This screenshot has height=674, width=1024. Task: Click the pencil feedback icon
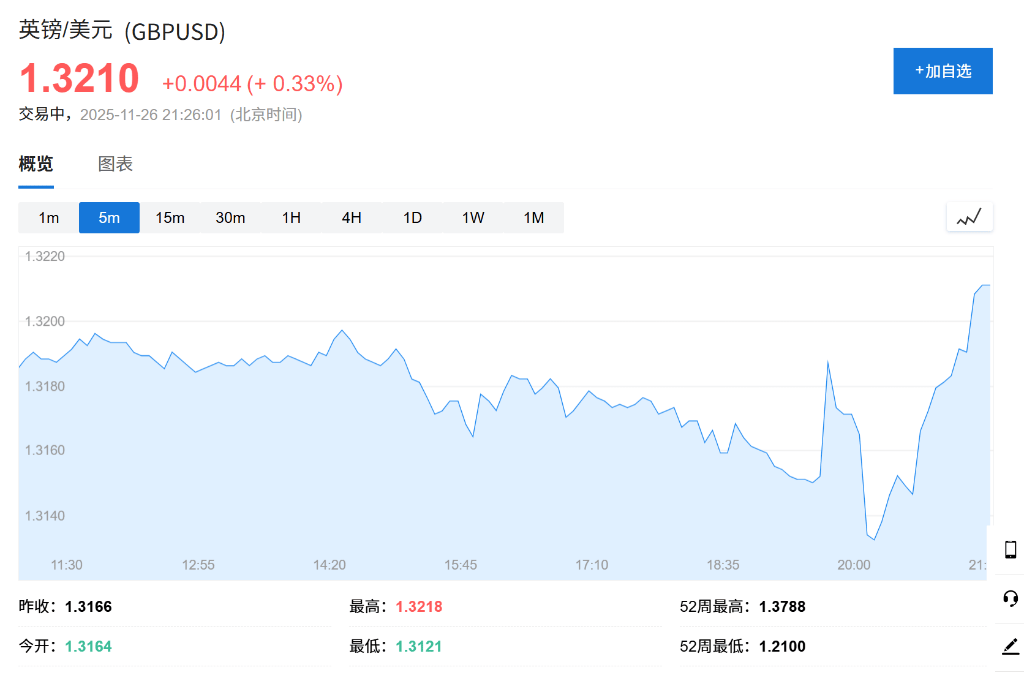(x=1010, y=646)
